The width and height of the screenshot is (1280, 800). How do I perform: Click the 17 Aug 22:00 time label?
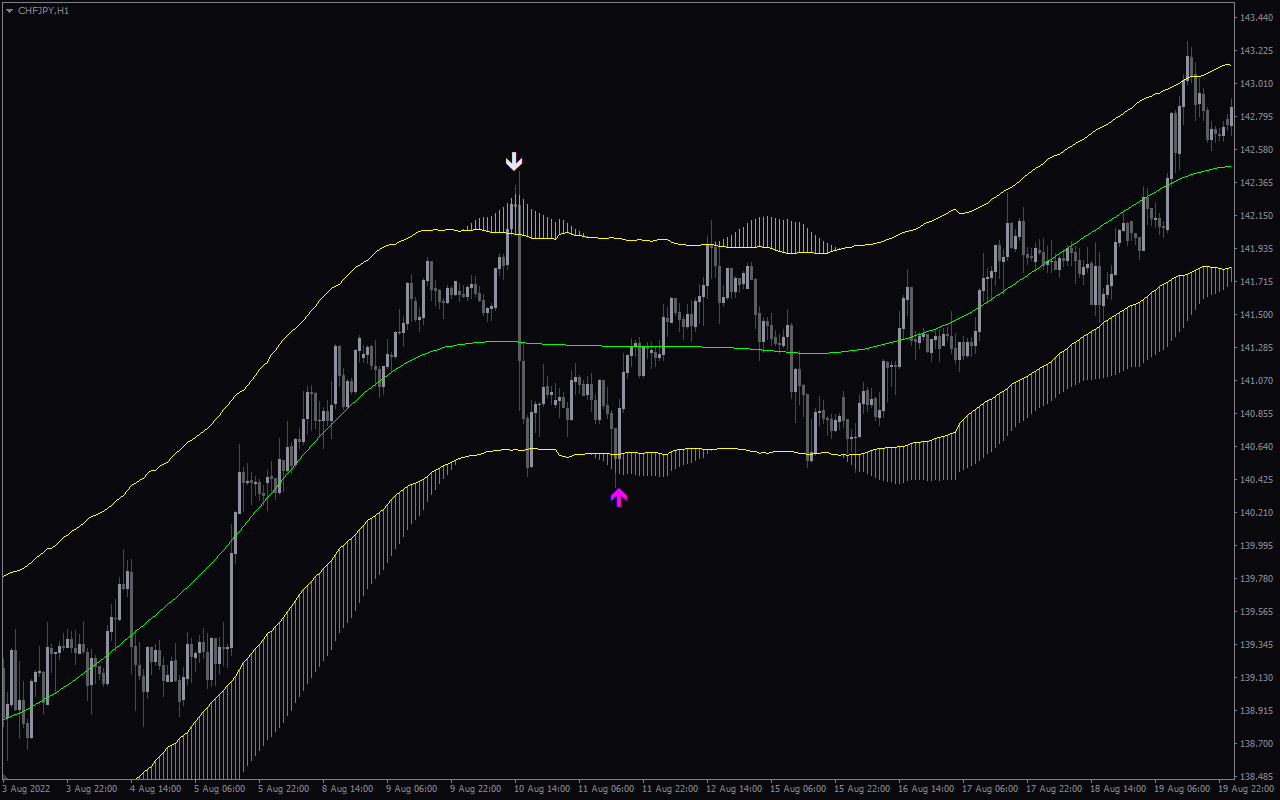[1054, 789]
